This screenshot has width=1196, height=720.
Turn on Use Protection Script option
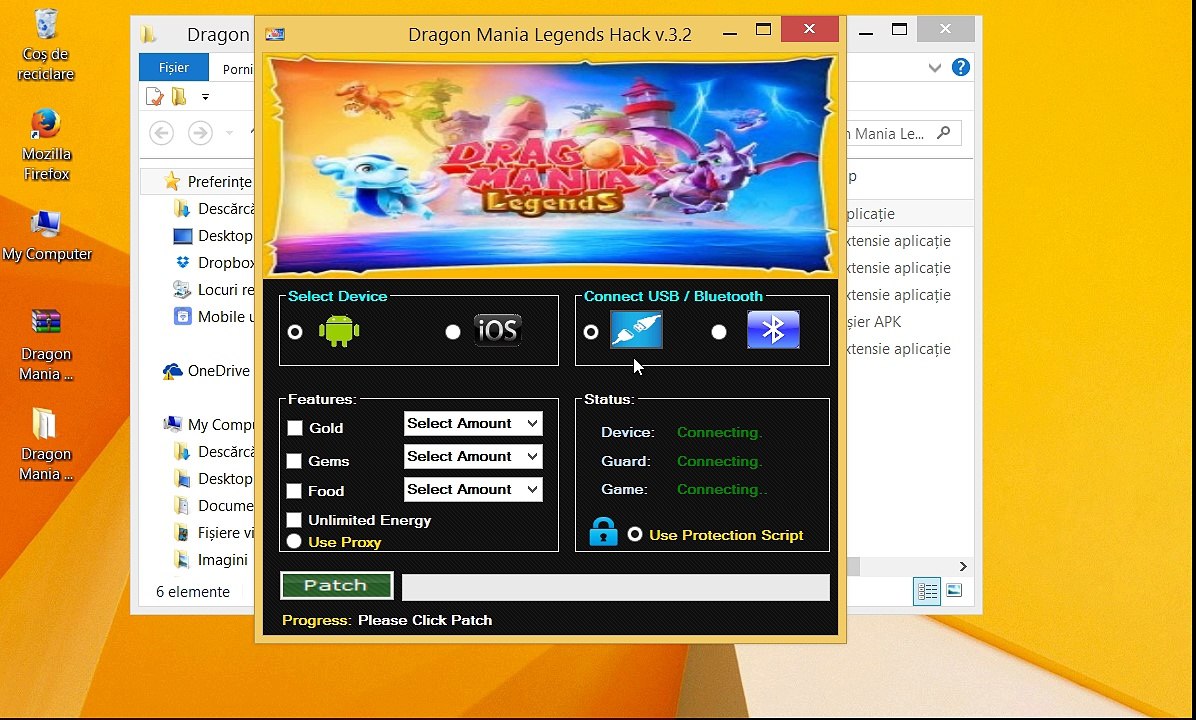[x=635, y=534]
